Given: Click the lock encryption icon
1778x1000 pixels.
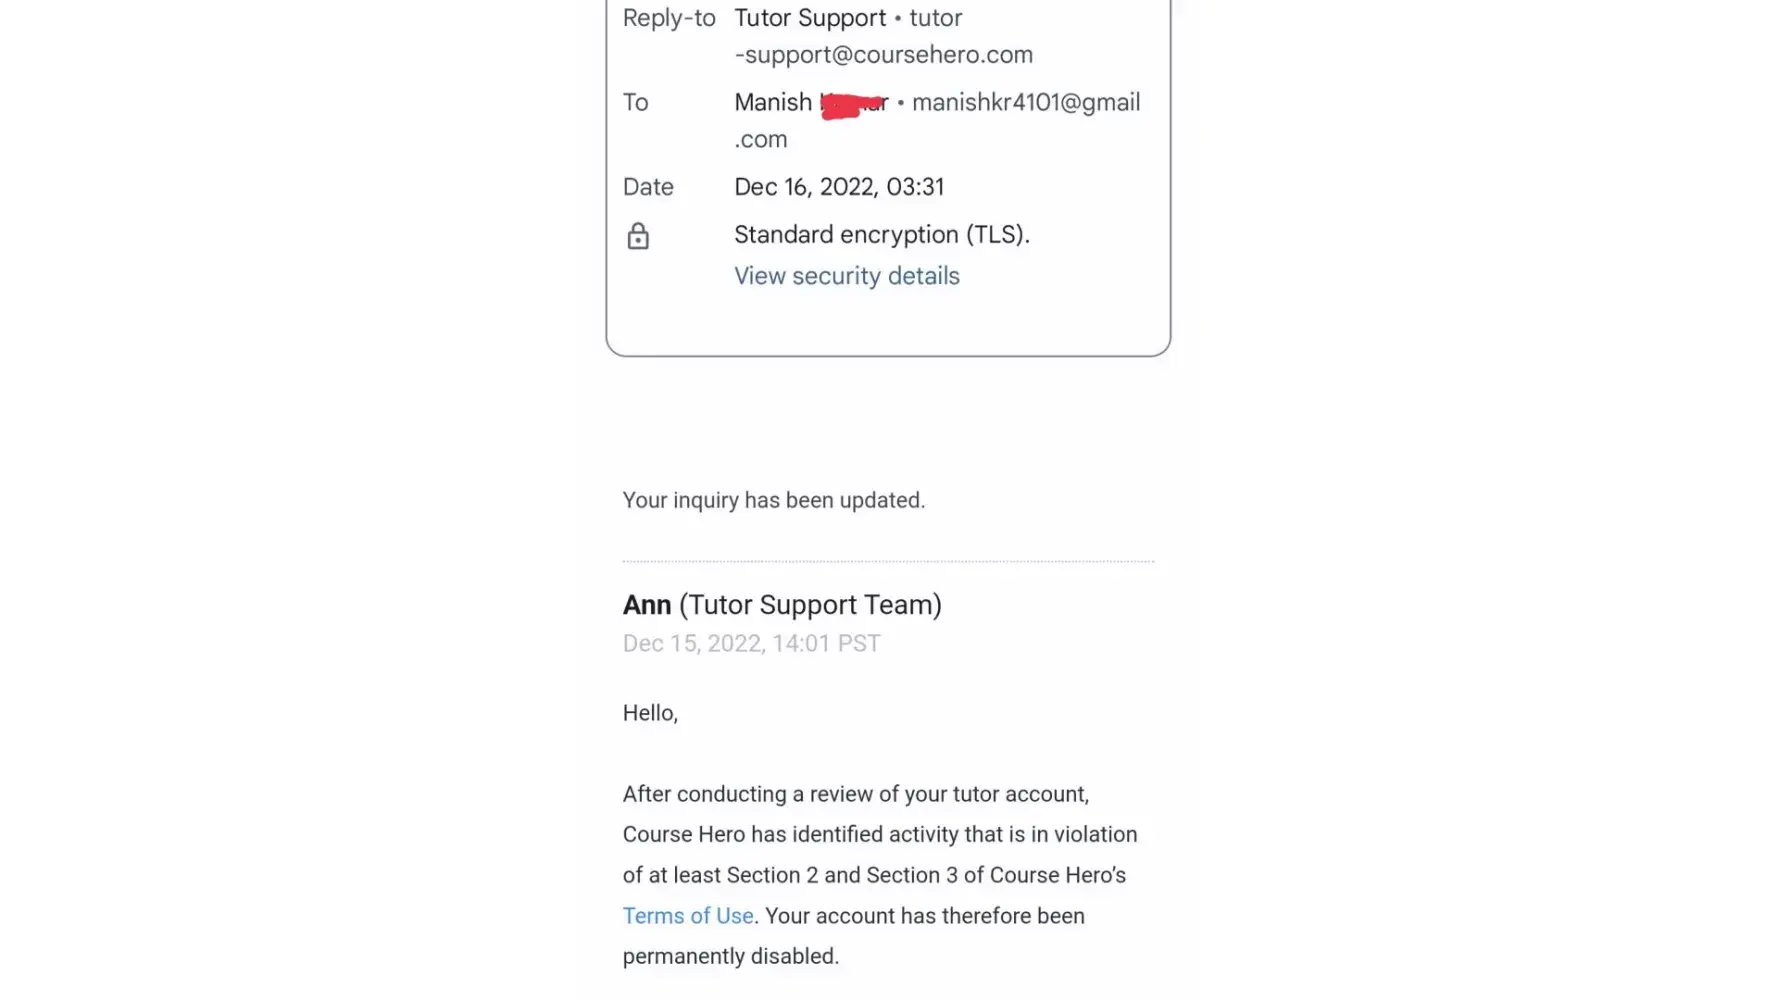Looking at the screenshot, I should (638, 236).
